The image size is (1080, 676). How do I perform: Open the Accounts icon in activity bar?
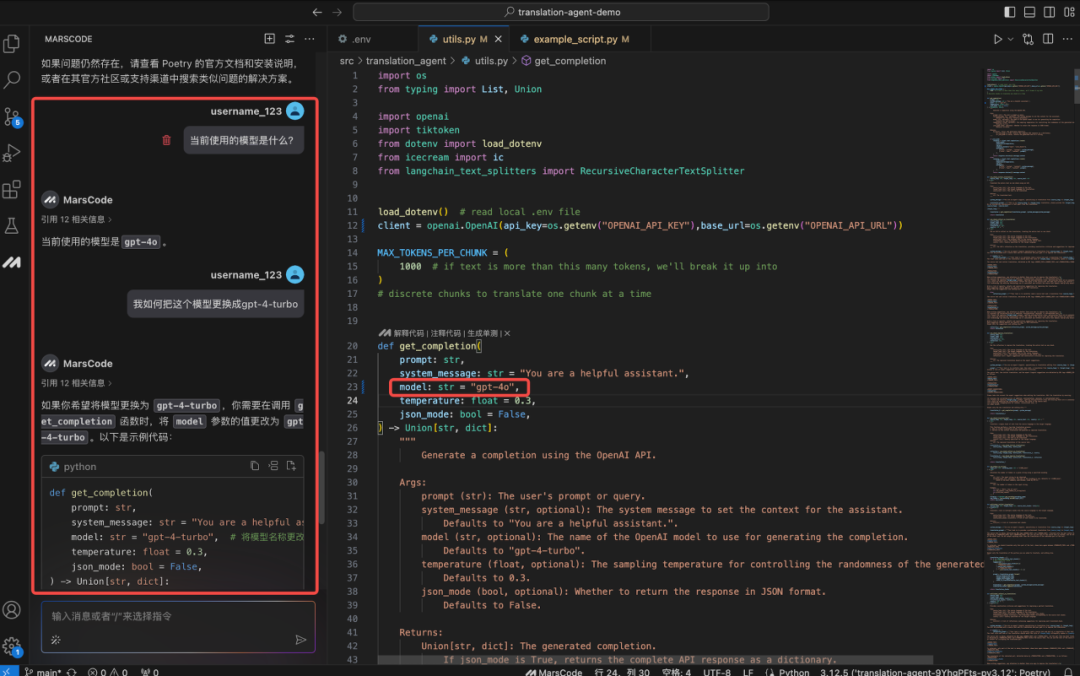12,610
